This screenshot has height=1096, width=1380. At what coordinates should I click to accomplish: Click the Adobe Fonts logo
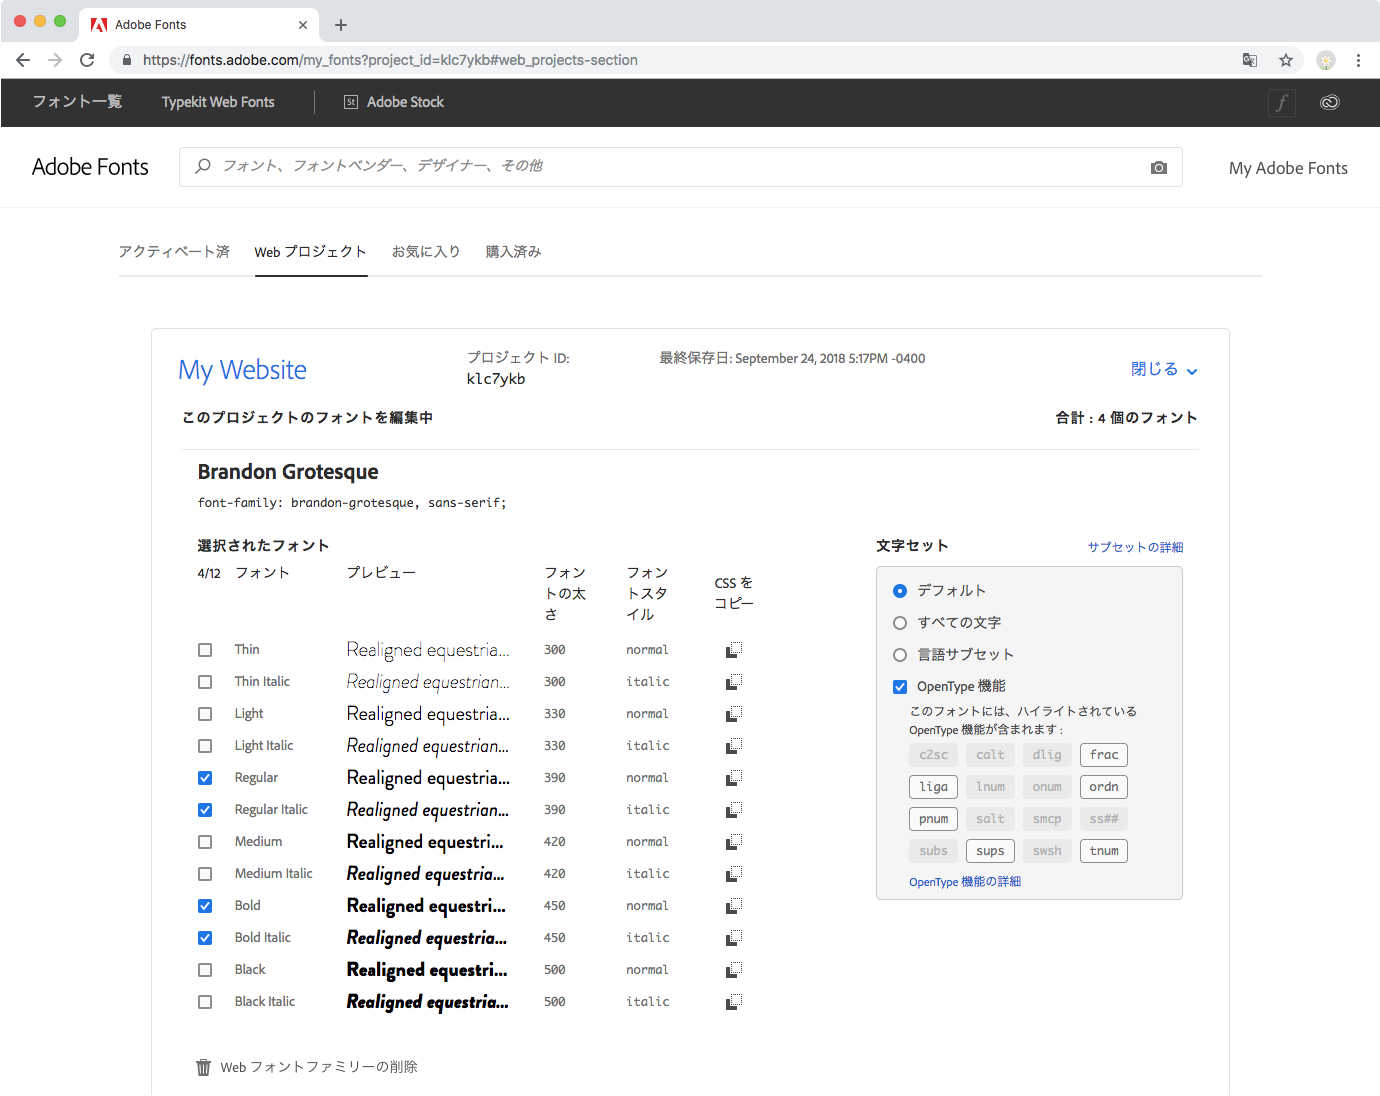90,167
